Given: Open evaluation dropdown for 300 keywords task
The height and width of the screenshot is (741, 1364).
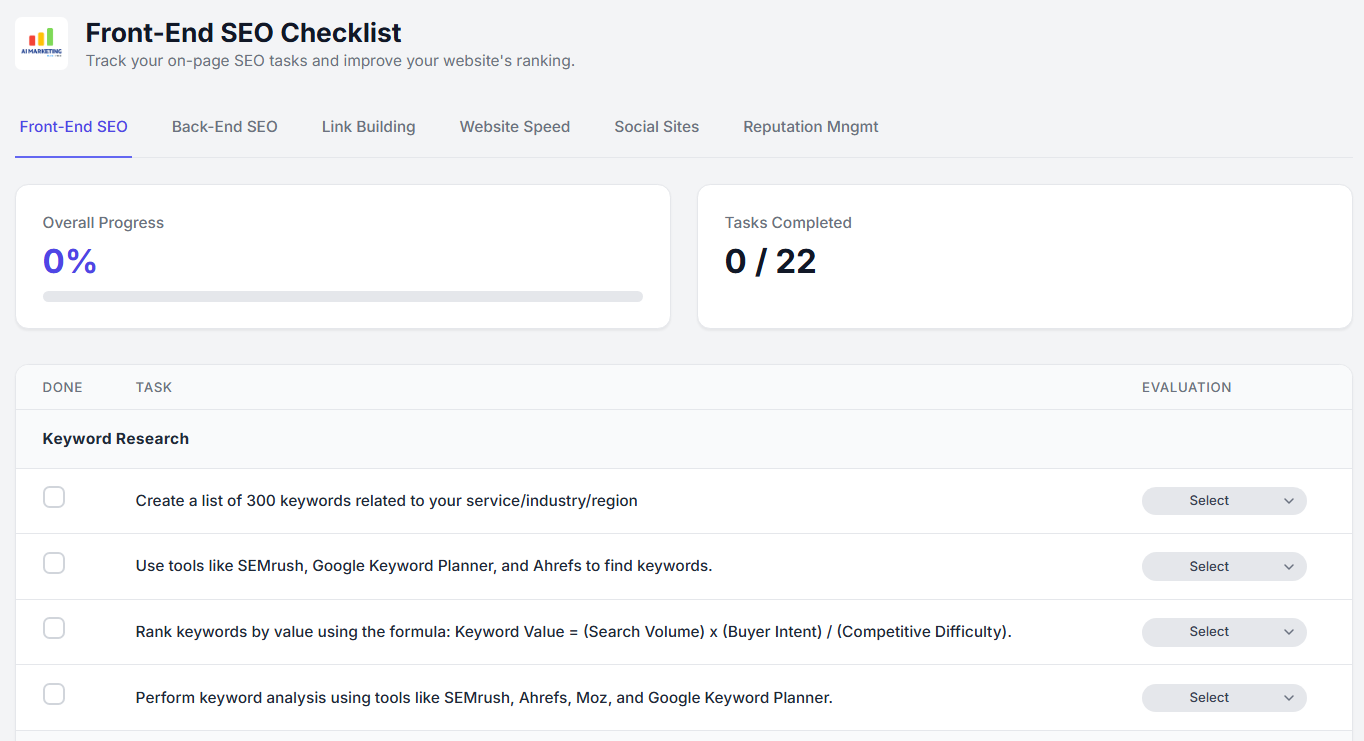Looking at the screenshot, I should [1223, 501].
